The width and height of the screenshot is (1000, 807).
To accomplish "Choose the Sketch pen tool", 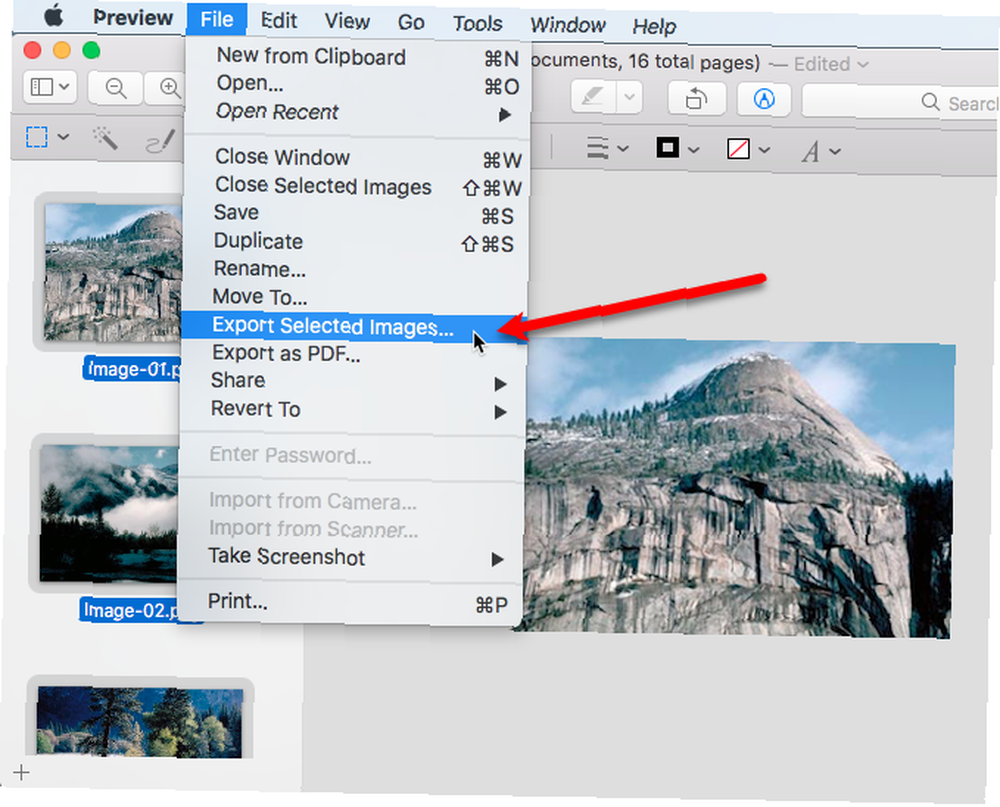I will pos(160,141).
